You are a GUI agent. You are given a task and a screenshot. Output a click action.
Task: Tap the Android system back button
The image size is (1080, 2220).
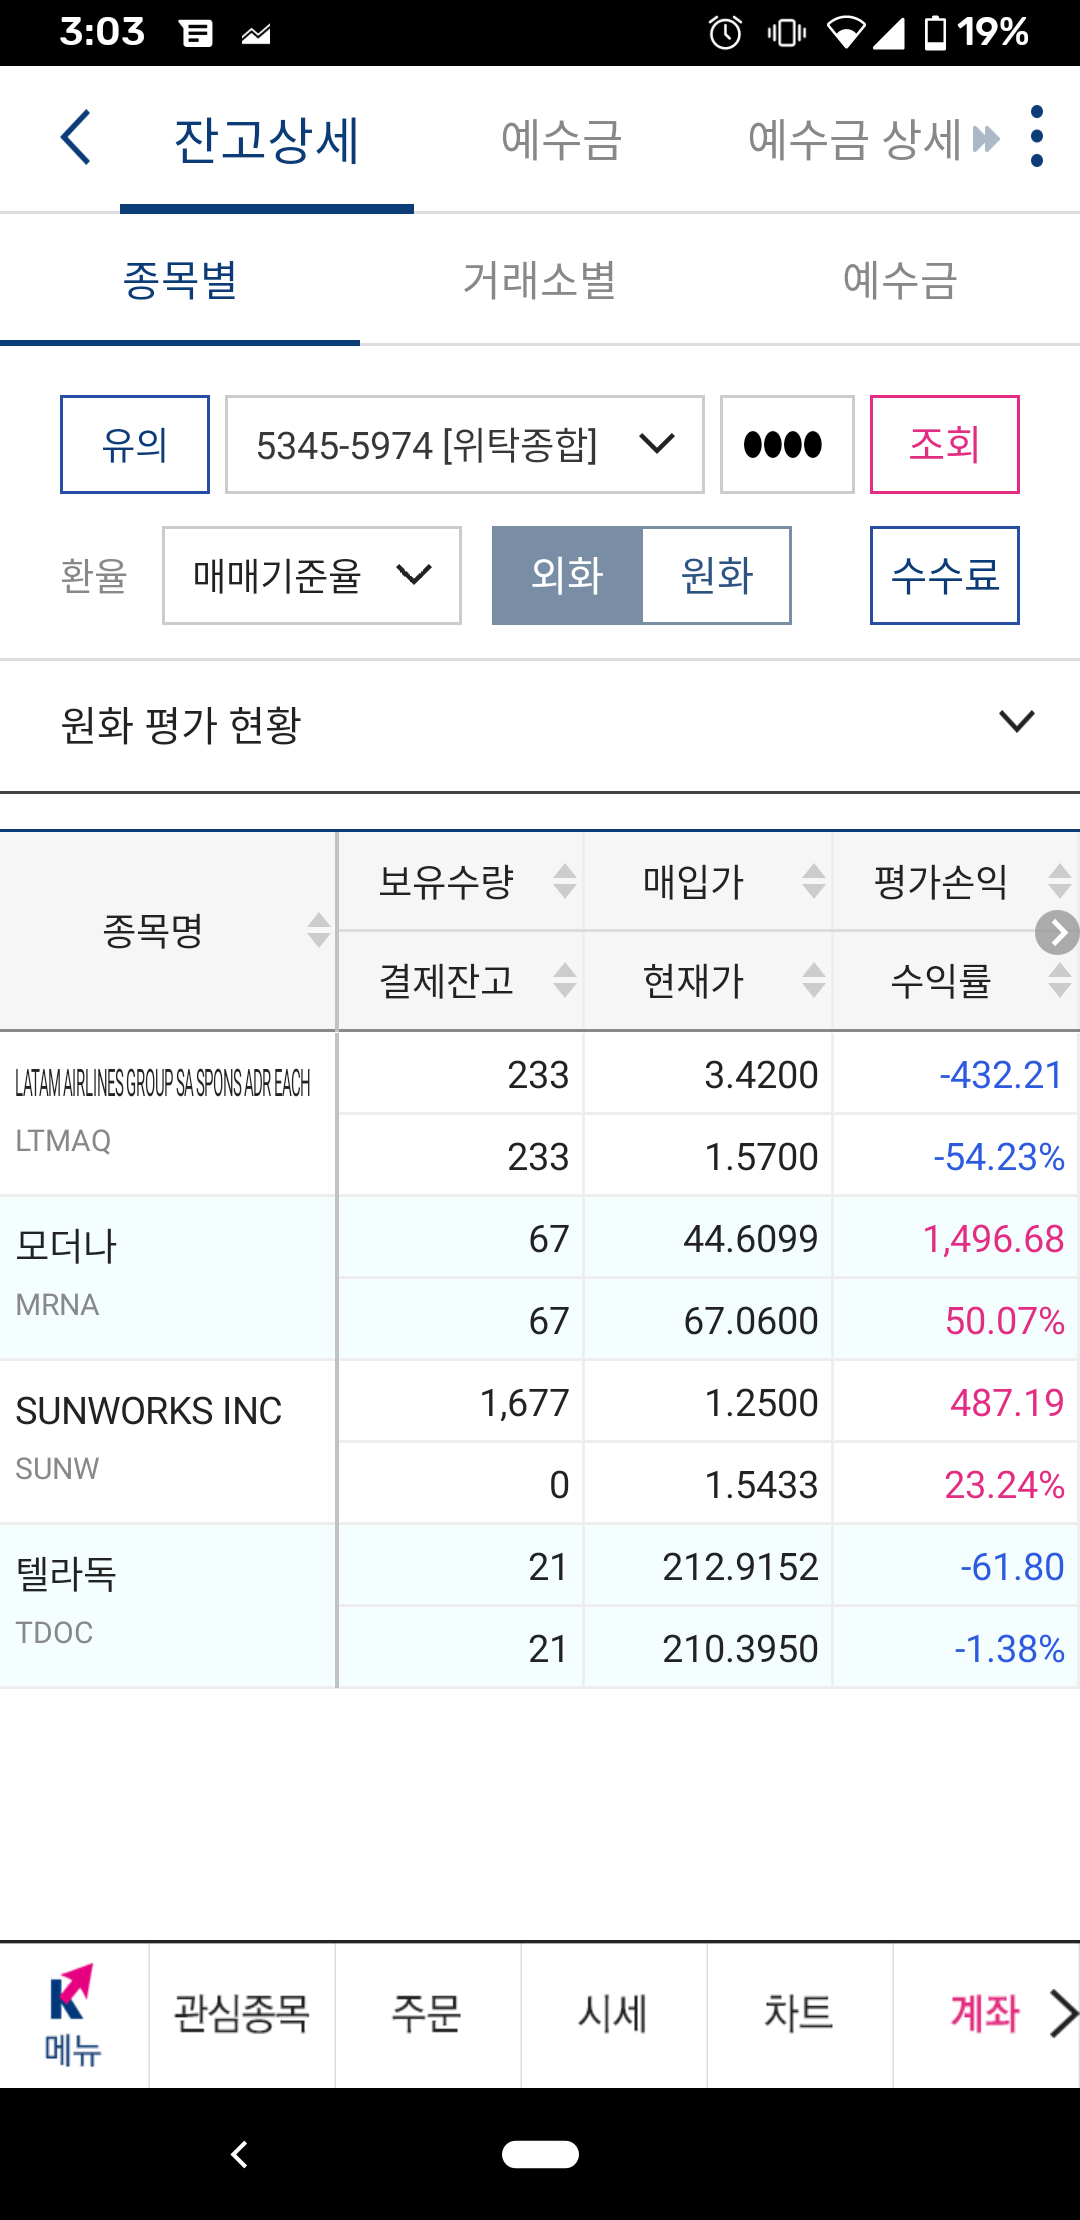click(239, 2154)
